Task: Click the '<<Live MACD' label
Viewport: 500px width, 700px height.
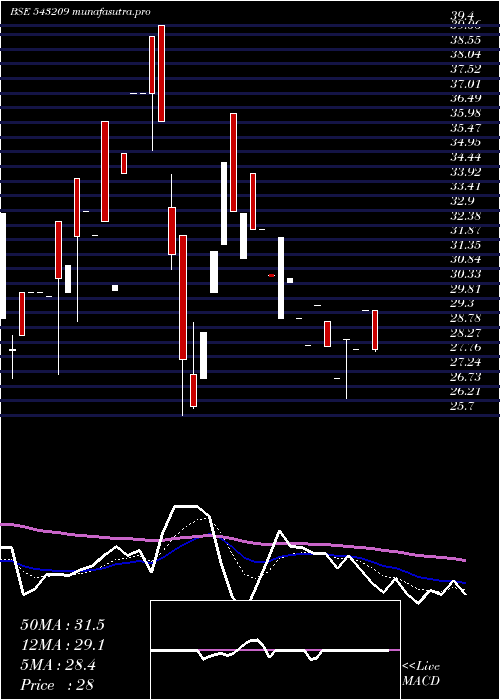Action: 421,674
